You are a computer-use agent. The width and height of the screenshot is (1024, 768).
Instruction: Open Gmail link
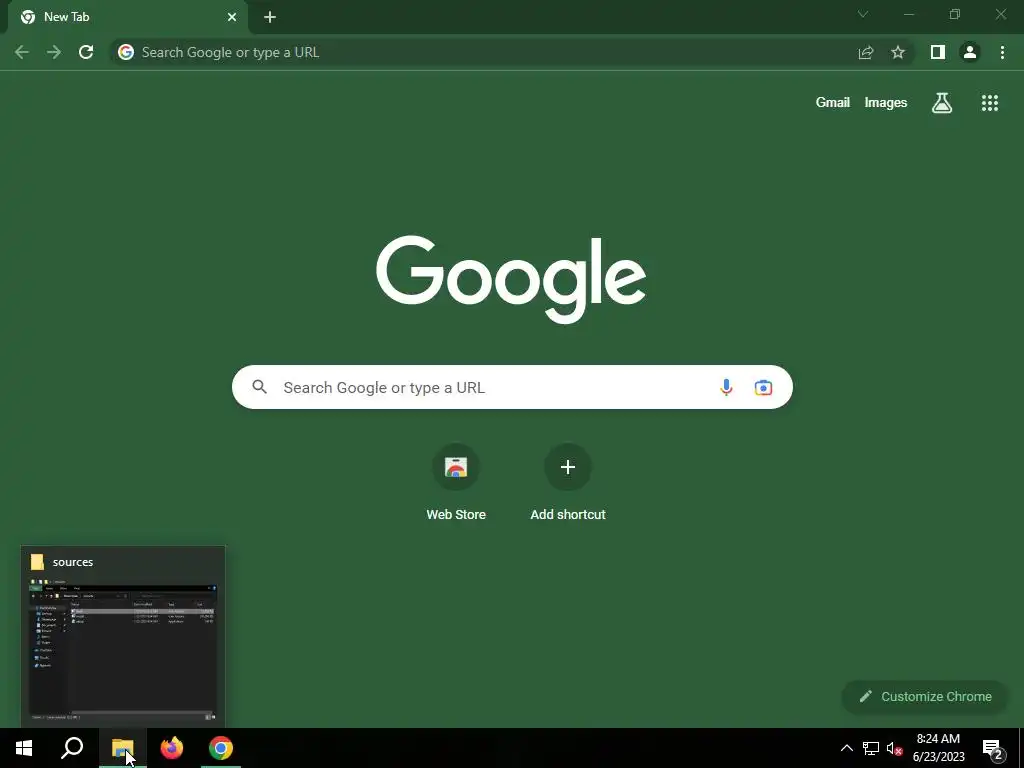pyautogui.click(x=833, y=103)
